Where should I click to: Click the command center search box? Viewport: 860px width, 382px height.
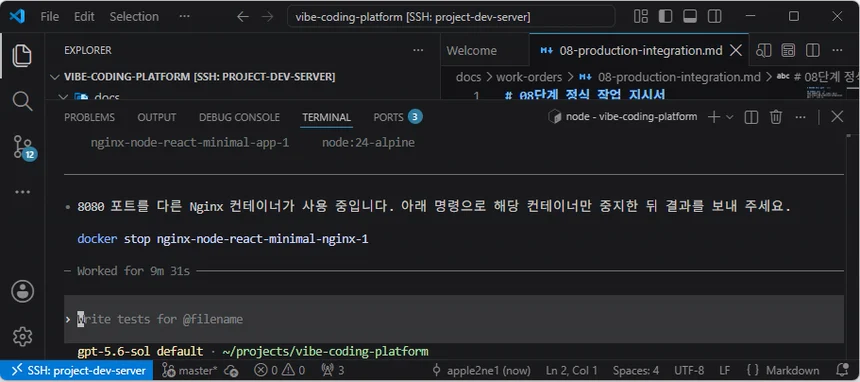(451, 16)
